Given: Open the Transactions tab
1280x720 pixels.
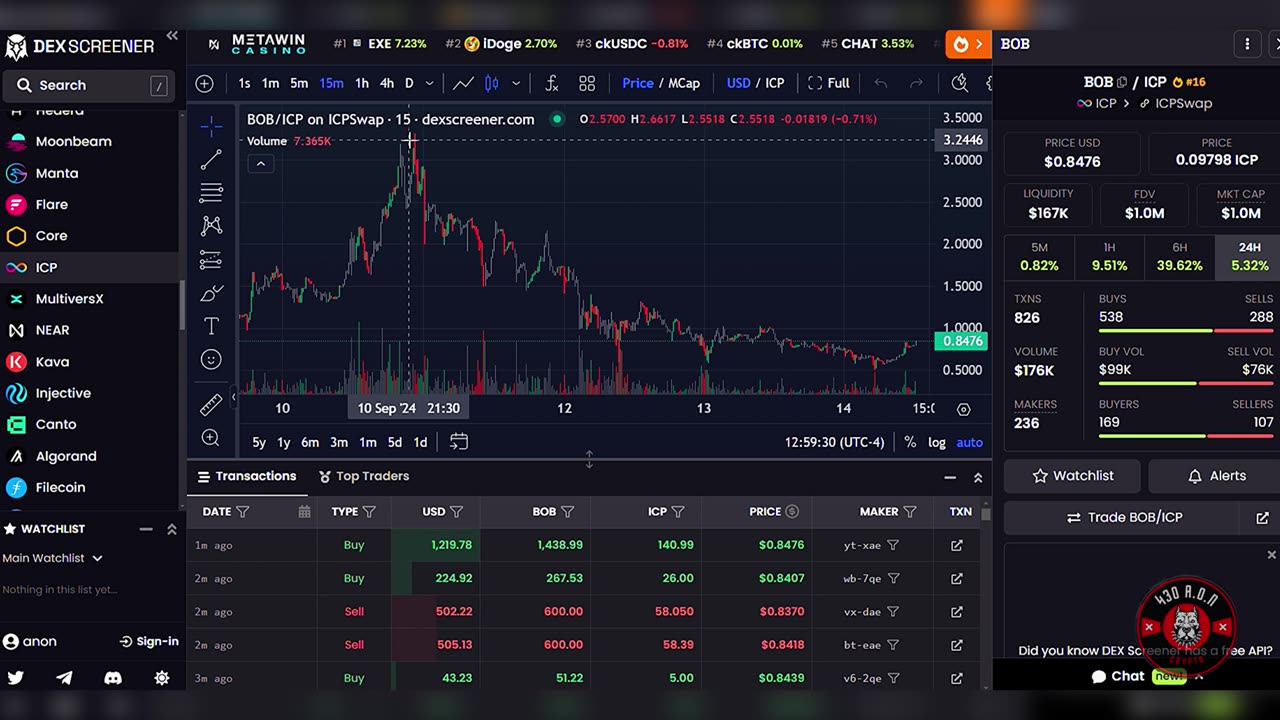Looking at the screenshot, I should click(247, 476).
